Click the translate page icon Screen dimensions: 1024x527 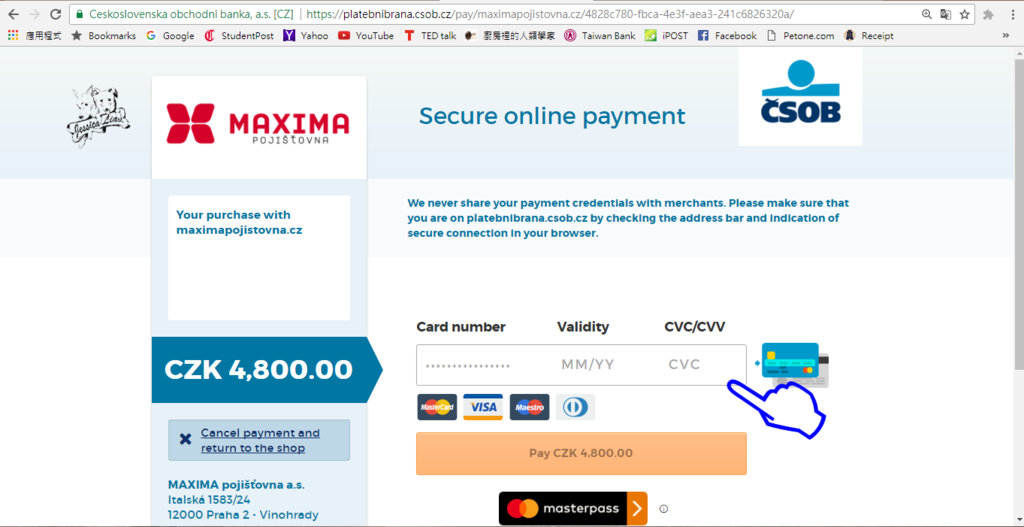pyautogui.click(x=946, y=14)
